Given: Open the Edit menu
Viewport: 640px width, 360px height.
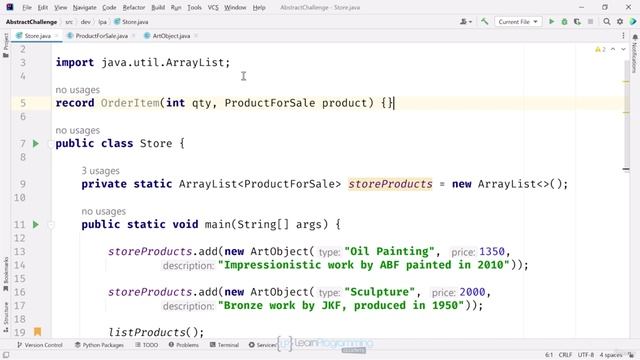Looking at the screenshot, I should [42, 7].
